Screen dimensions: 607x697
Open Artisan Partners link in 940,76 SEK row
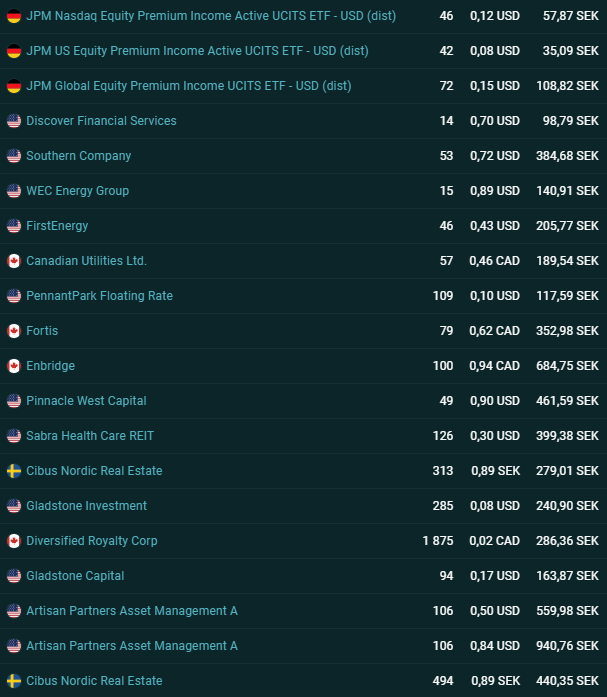pyautogui.click(x=132, y=646)
